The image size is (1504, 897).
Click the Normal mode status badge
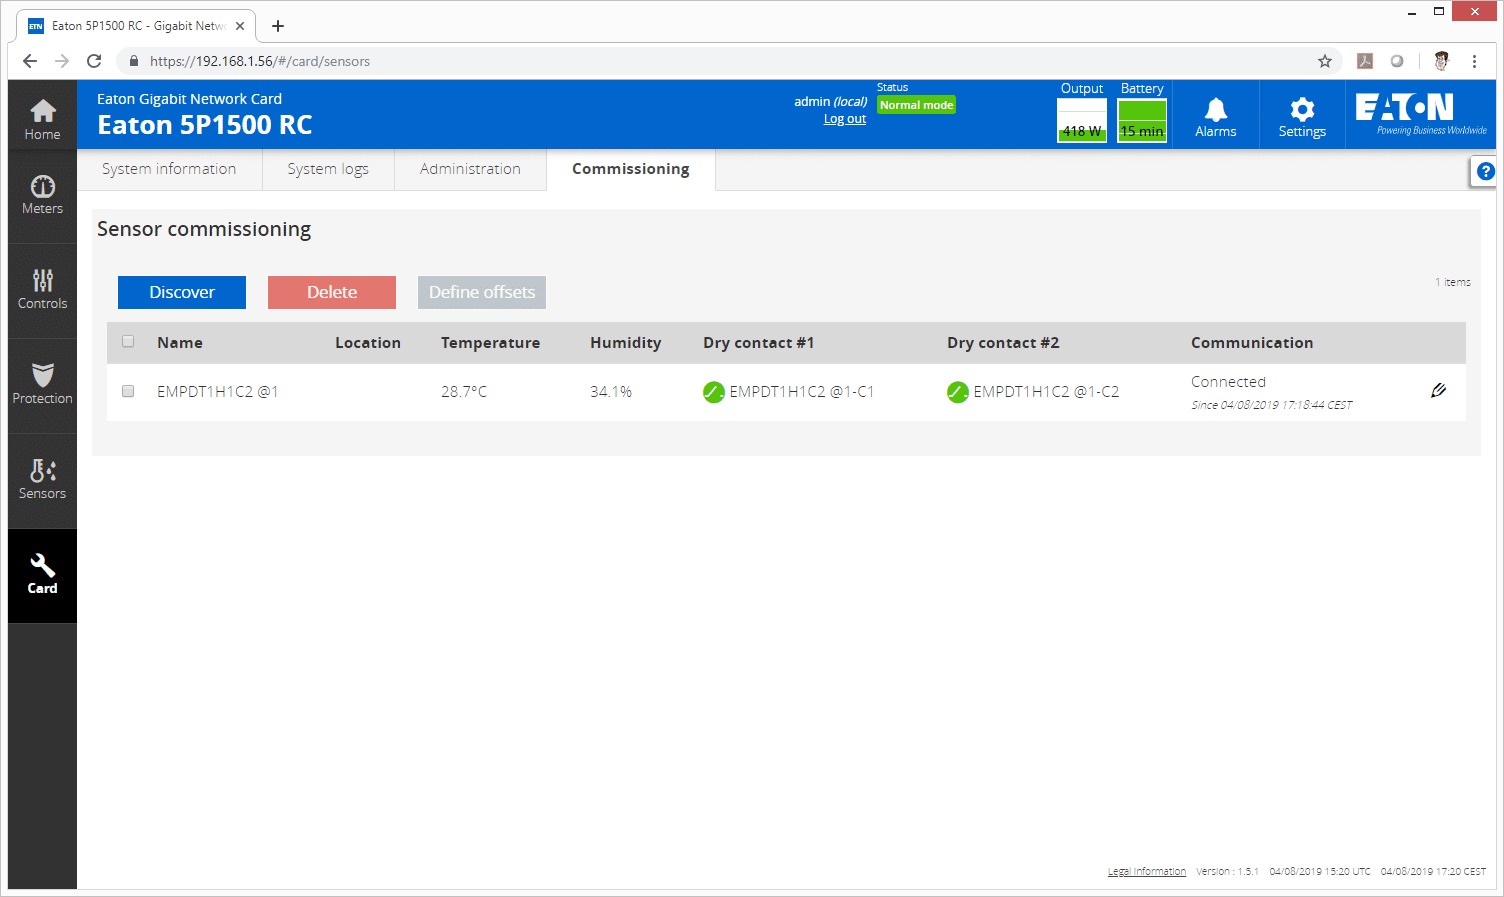click(916, 105)
